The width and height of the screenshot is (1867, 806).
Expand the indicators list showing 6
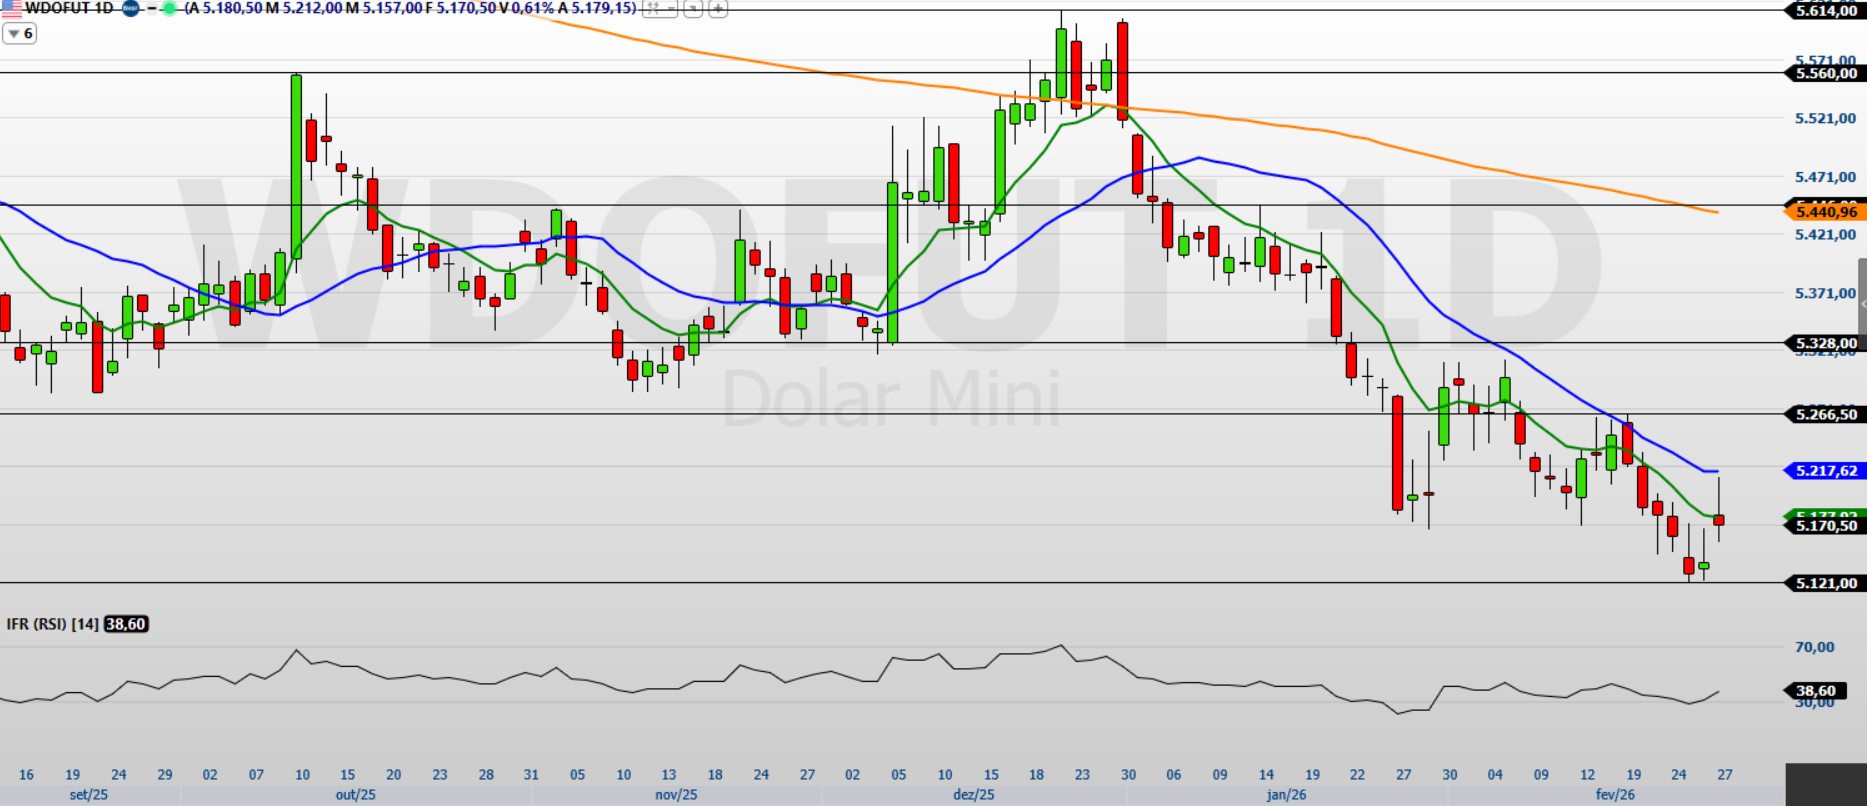(19, 34)
